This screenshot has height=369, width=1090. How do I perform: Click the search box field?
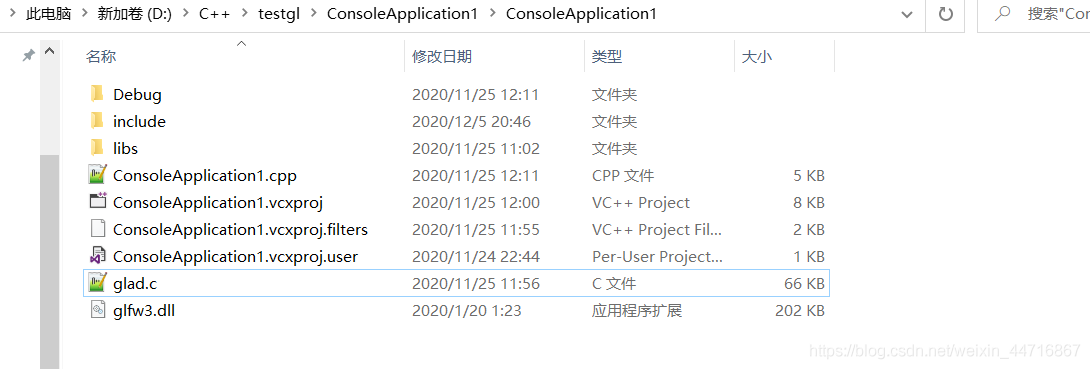click(x=1034, y=14)
